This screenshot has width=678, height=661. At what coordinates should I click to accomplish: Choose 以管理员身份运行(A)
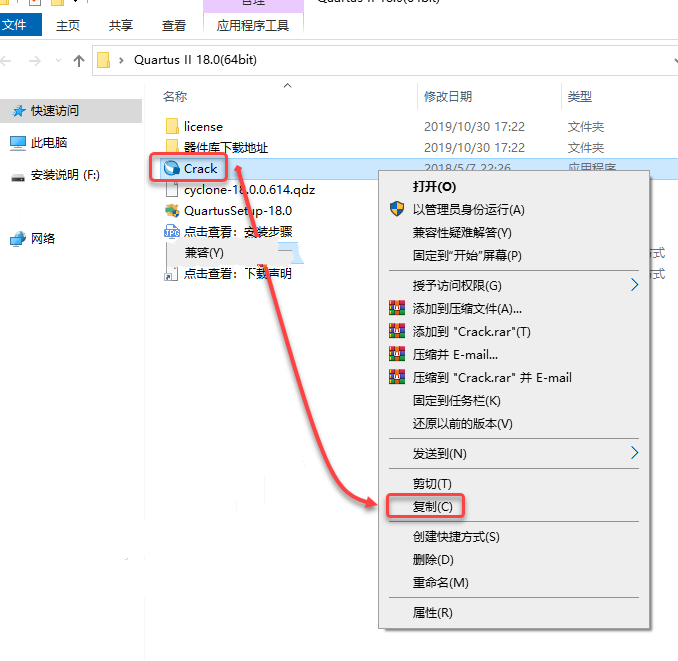click(469, 210)
